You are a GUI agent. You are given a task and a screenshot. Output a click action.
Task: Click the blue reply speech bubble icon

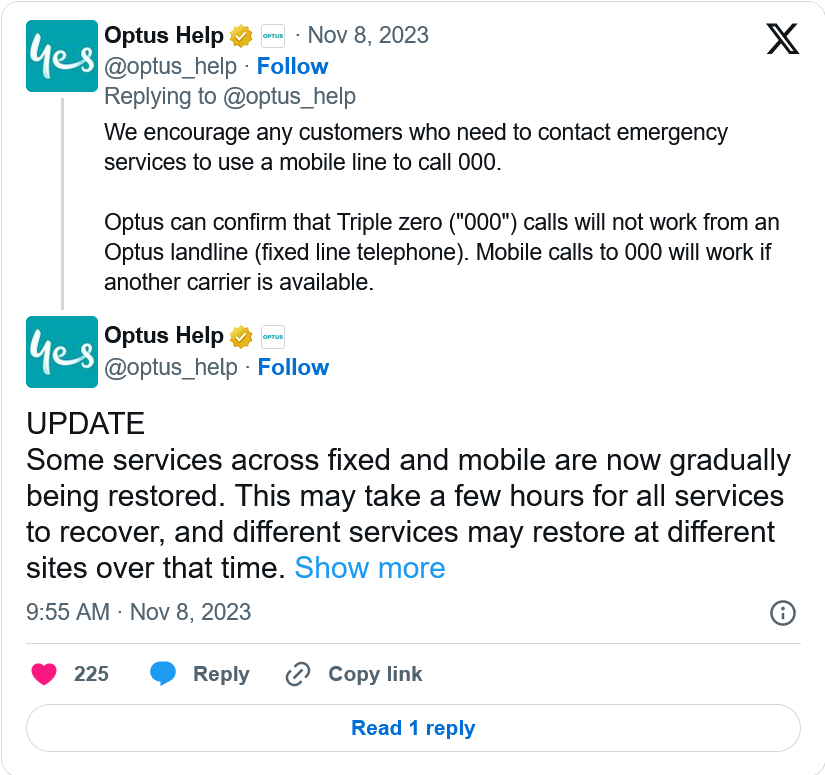(163, 674)
